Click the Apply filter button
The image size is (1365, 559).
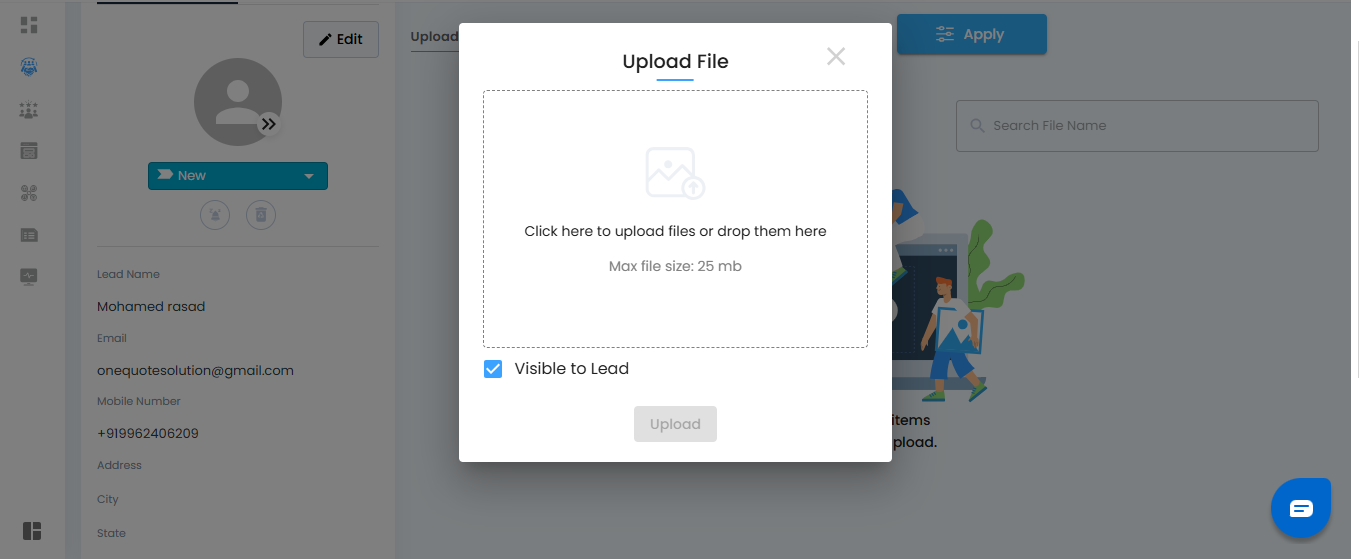pos(971,35)
